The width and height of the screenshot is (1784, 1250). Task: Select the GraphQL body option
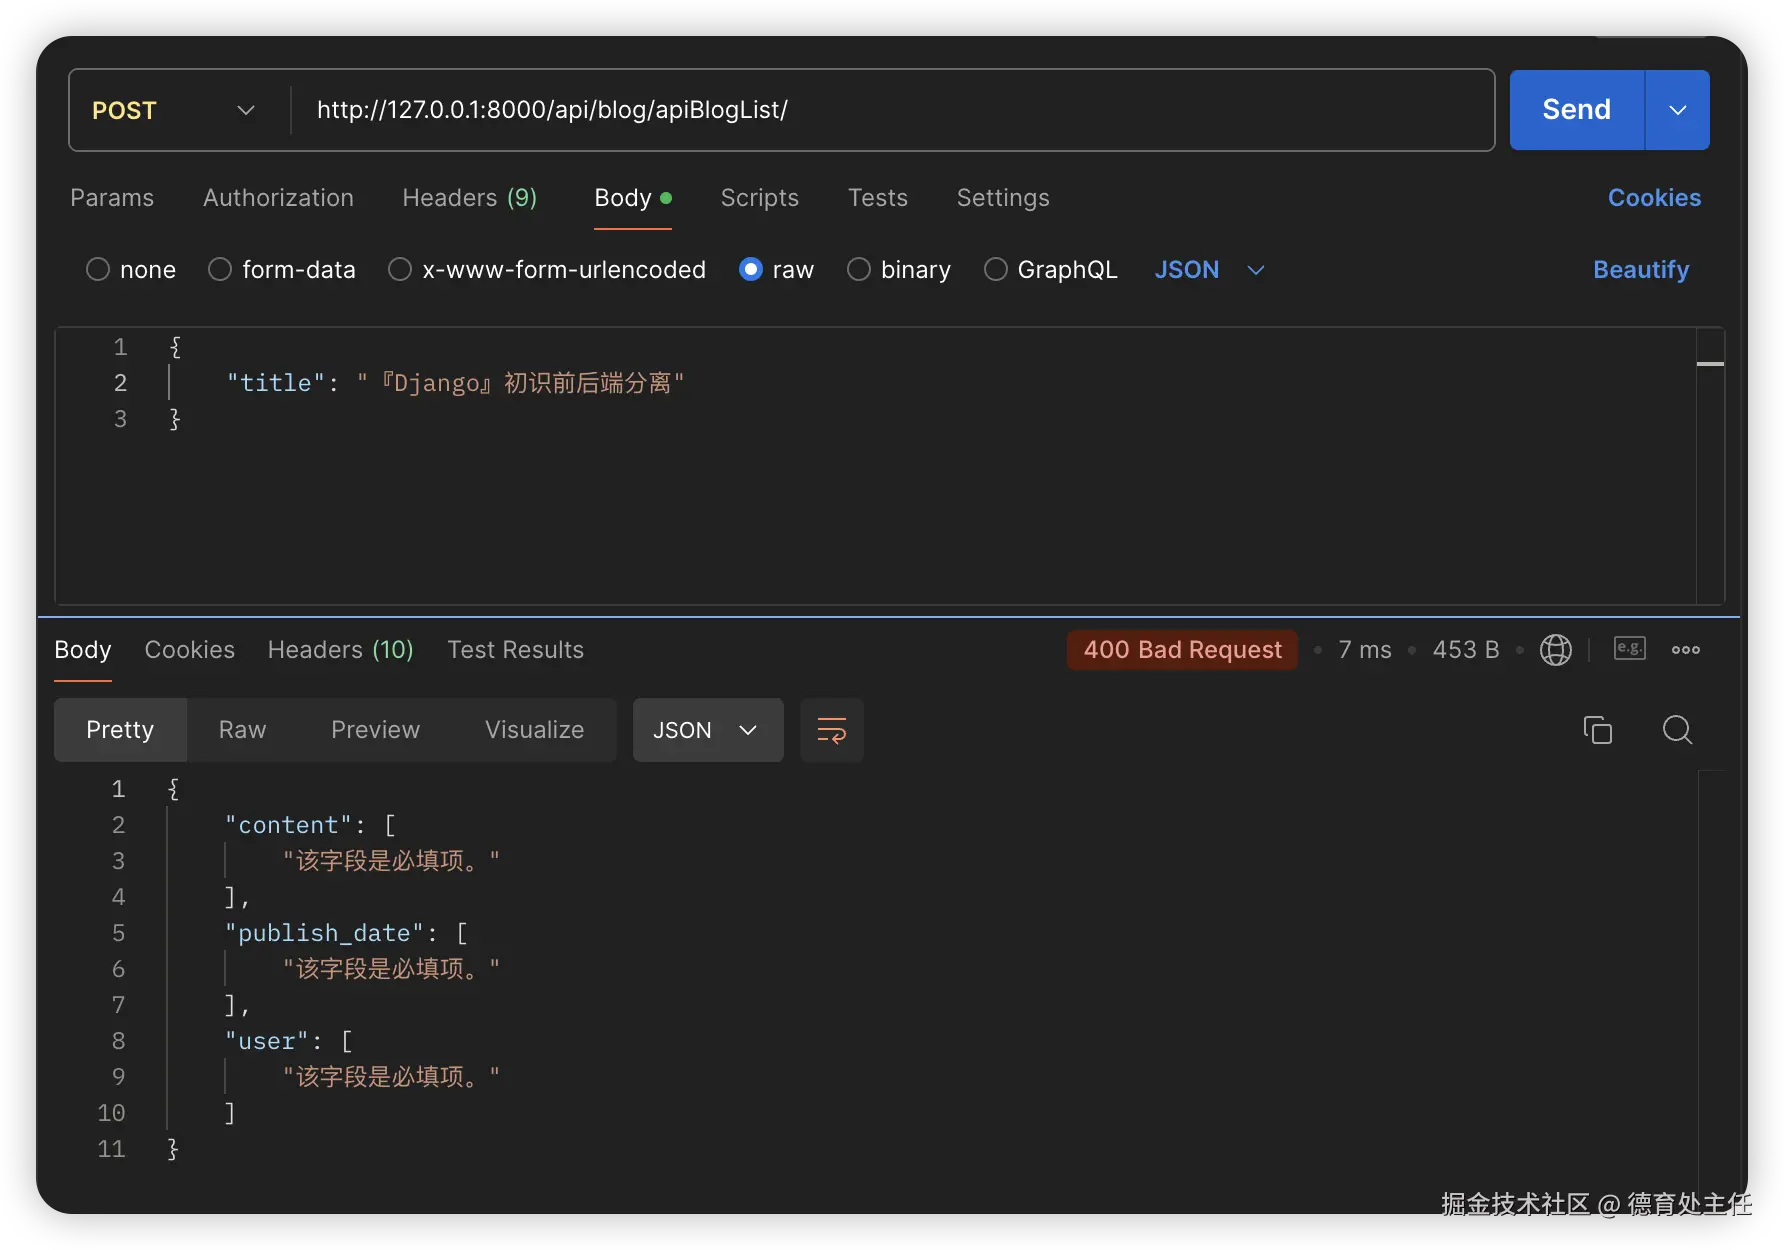click(x=996, y=270)
